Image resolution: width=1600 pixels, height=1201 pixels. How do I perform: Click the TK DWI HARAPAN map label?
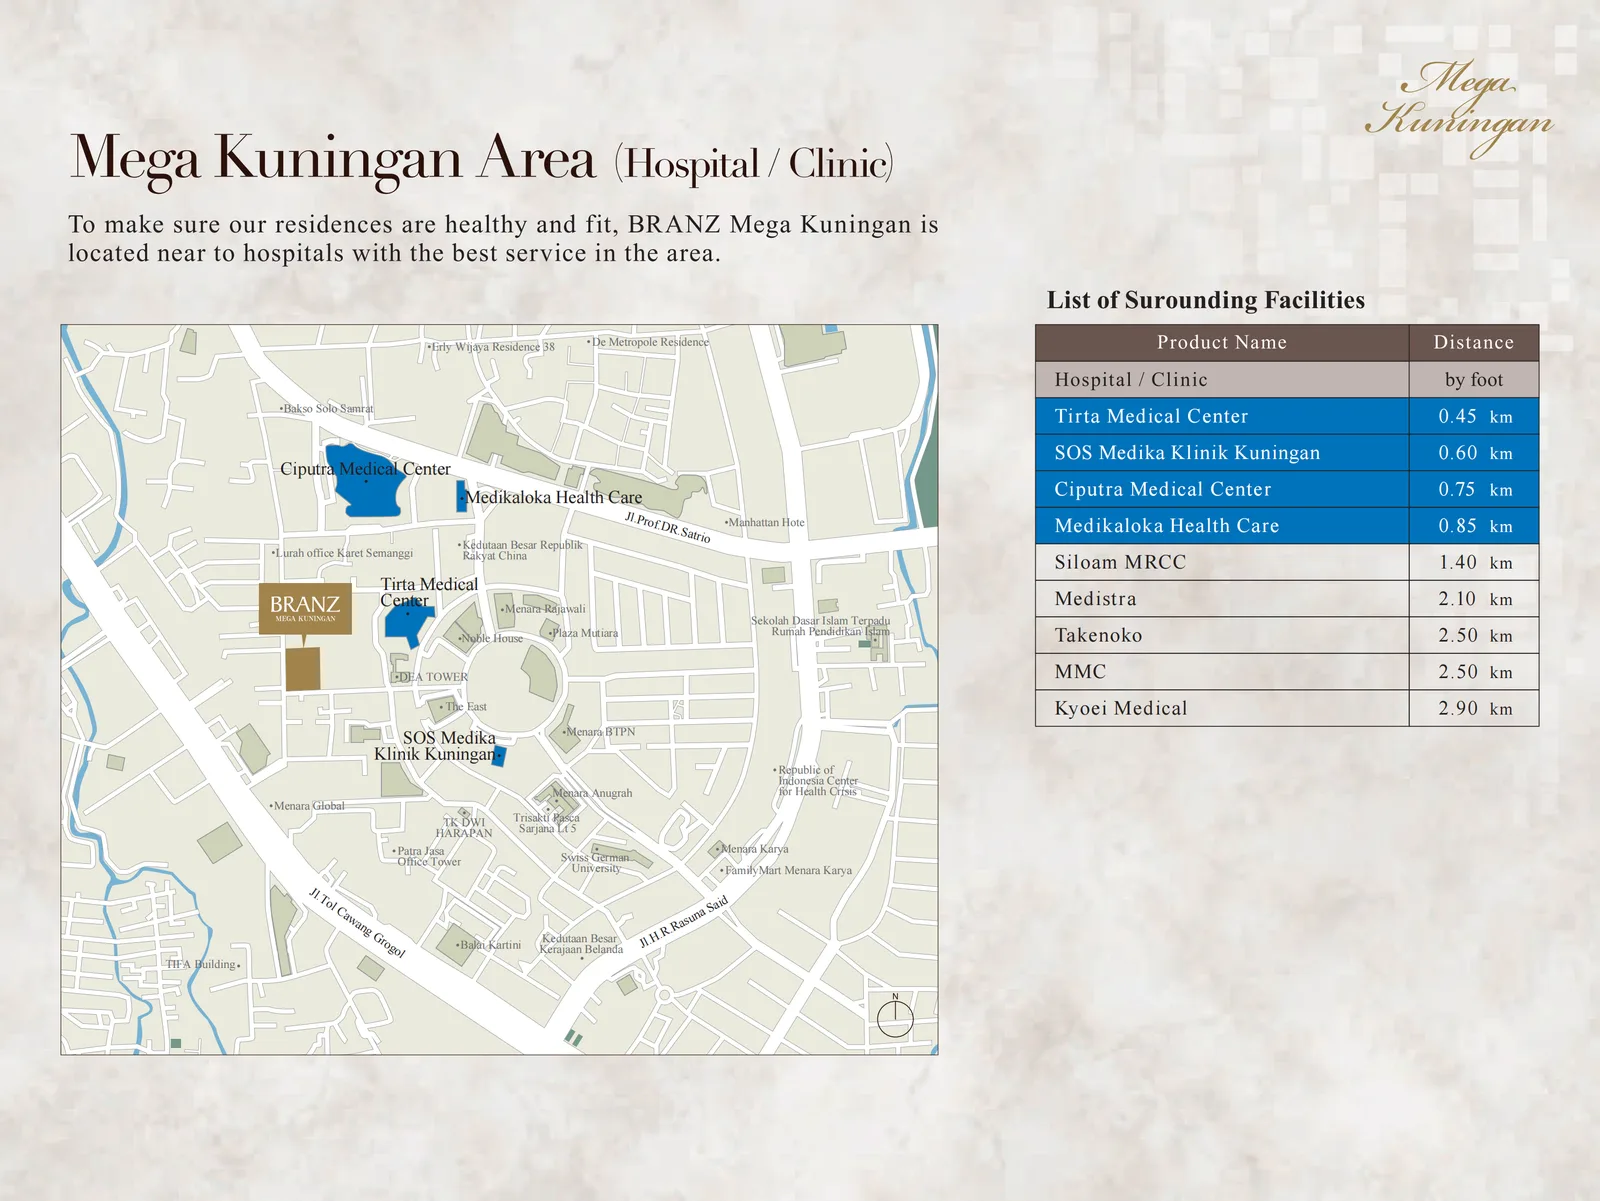coord(464,828)
